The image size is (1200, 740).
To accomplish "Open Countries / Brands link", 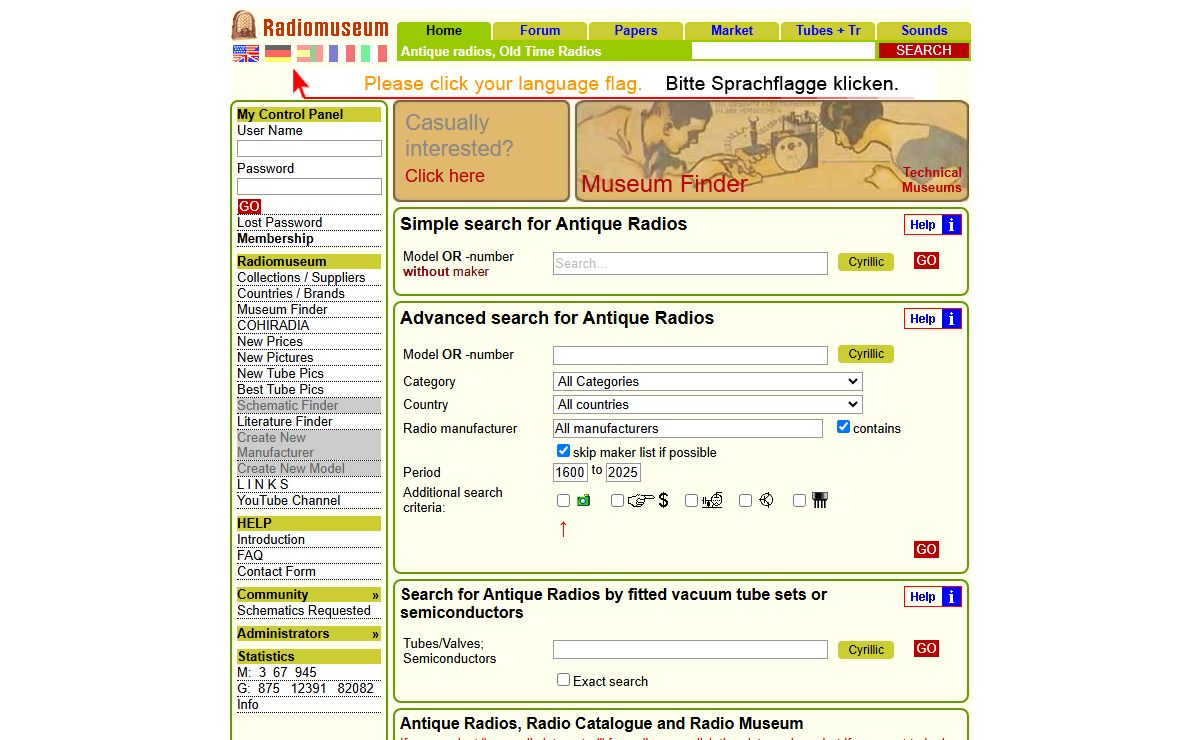I will (290, 294).
